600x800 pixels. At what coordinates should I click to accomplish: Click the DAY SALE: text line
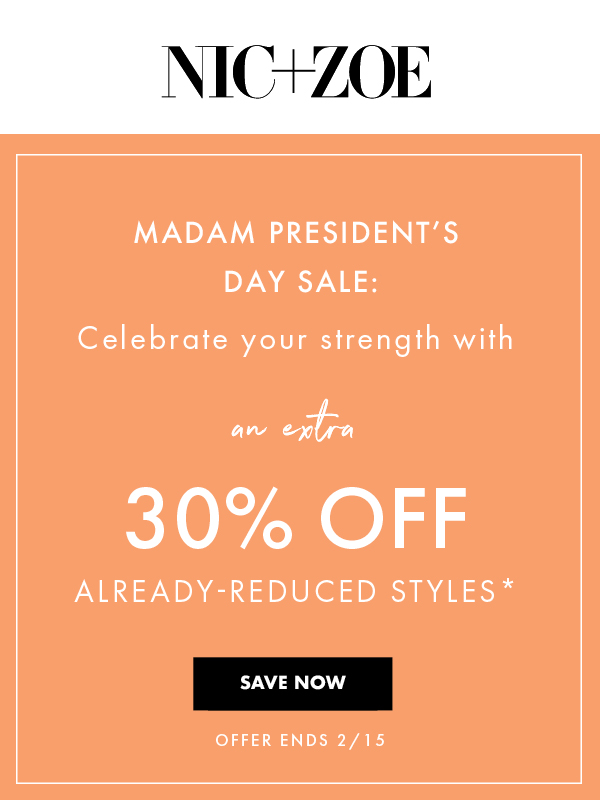pyautogui.click(x=301, y=283)
